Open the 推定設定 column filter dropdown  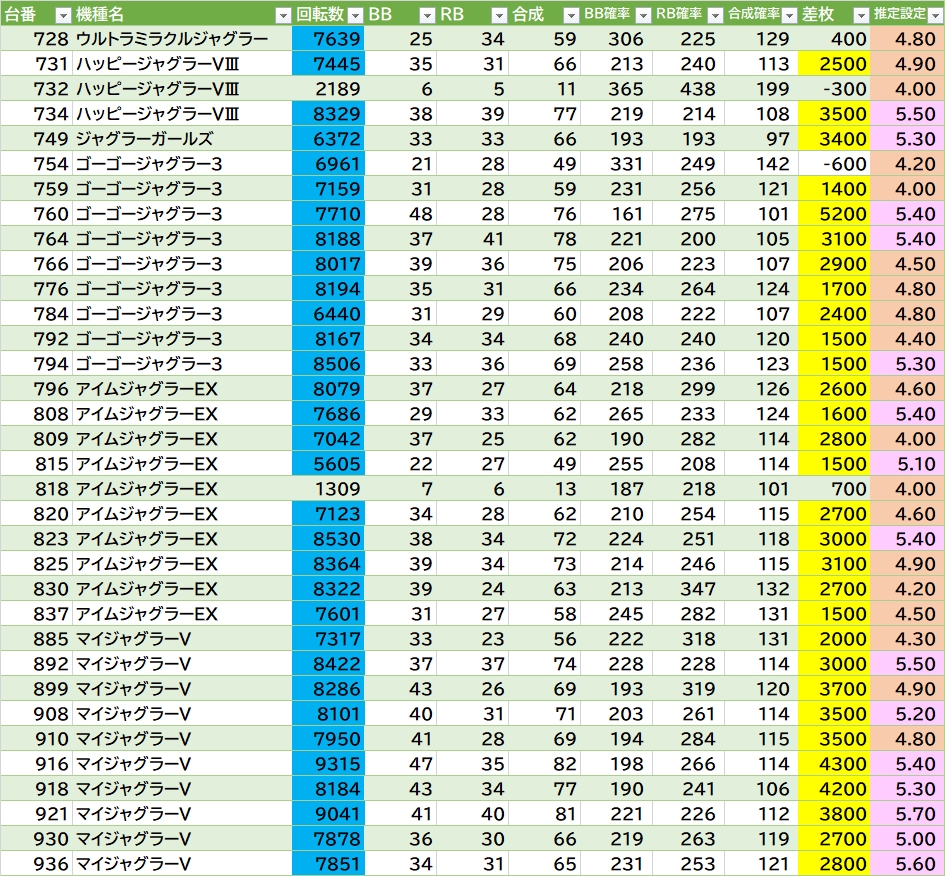click(935, 15)
